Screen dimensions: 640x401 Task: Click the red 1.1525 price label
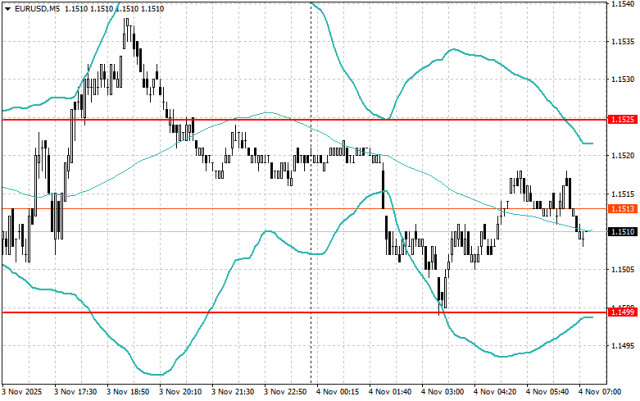tap(622, 120)
